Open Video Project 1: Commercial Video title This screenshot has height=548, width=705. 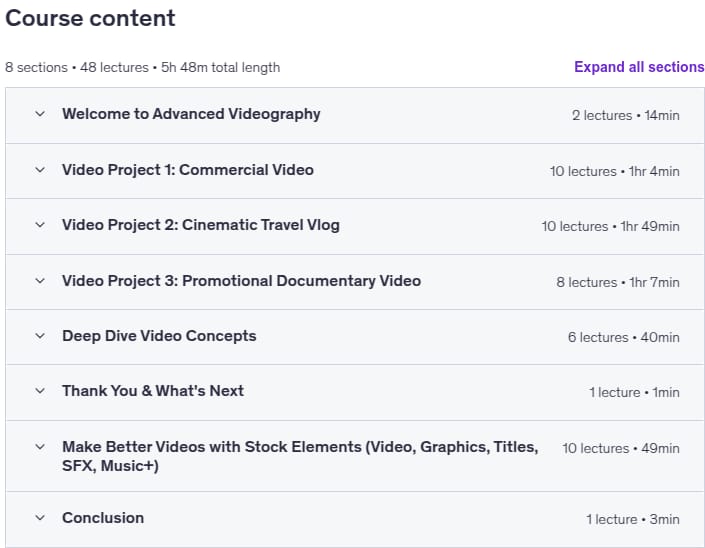188,170
